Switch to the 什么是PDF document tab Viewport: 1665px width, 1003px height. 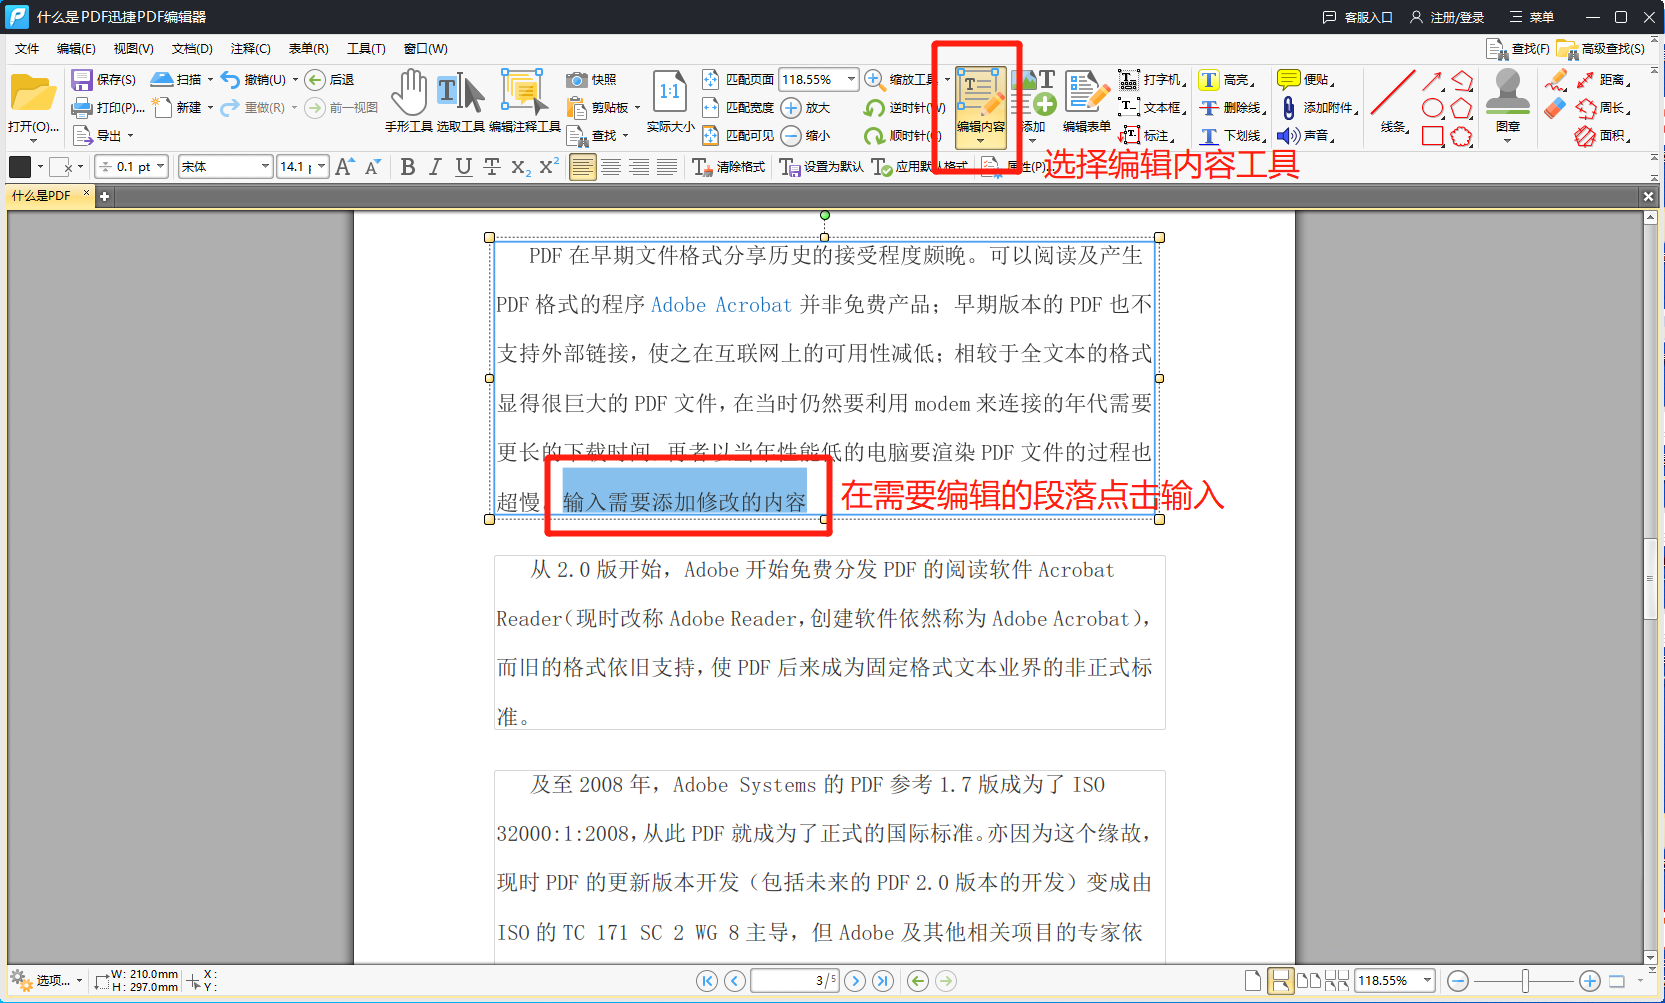(x=40, y=196)
